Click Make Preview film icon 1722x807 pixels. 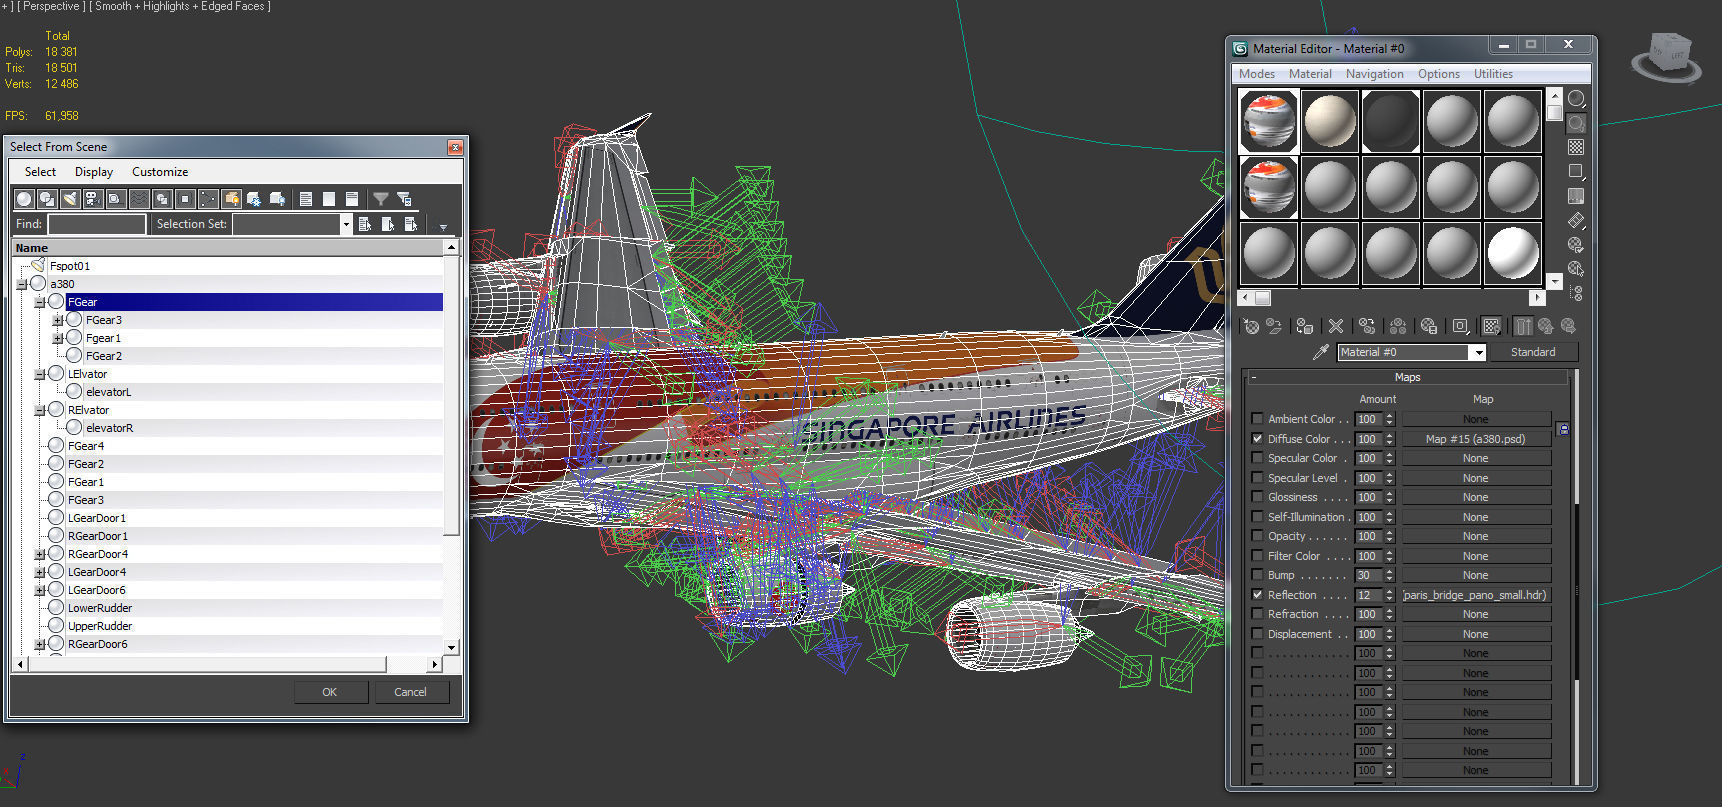[x=1576, y=220]
